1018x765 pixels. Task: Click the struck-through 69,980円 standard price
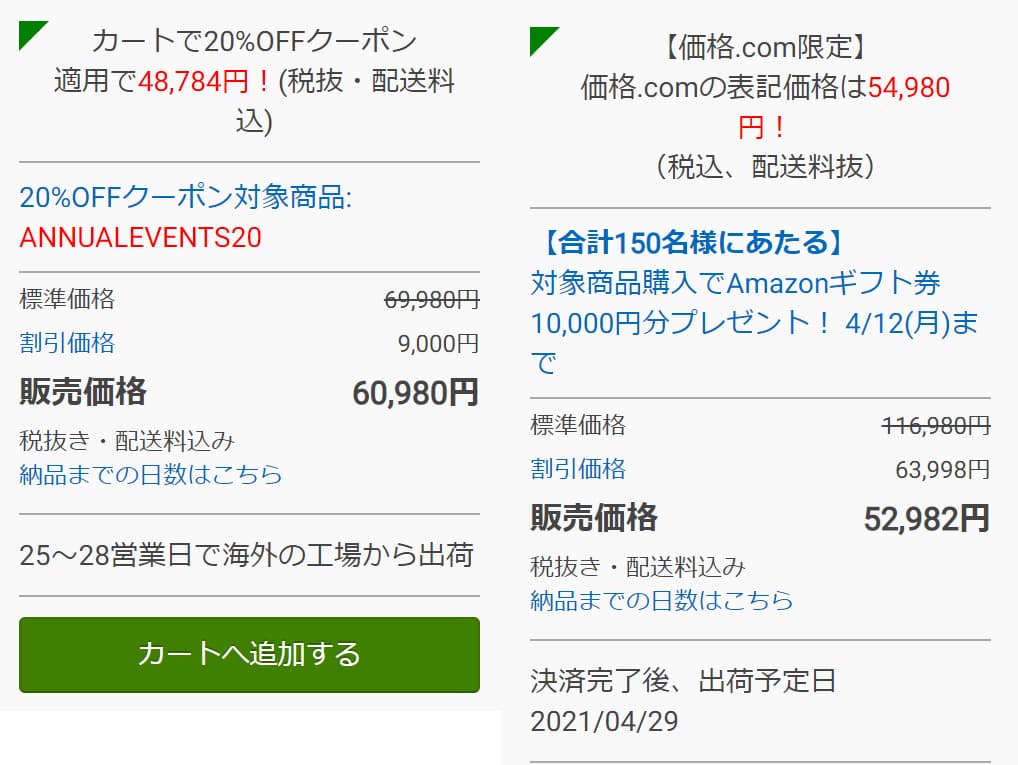tap(432, 300)
